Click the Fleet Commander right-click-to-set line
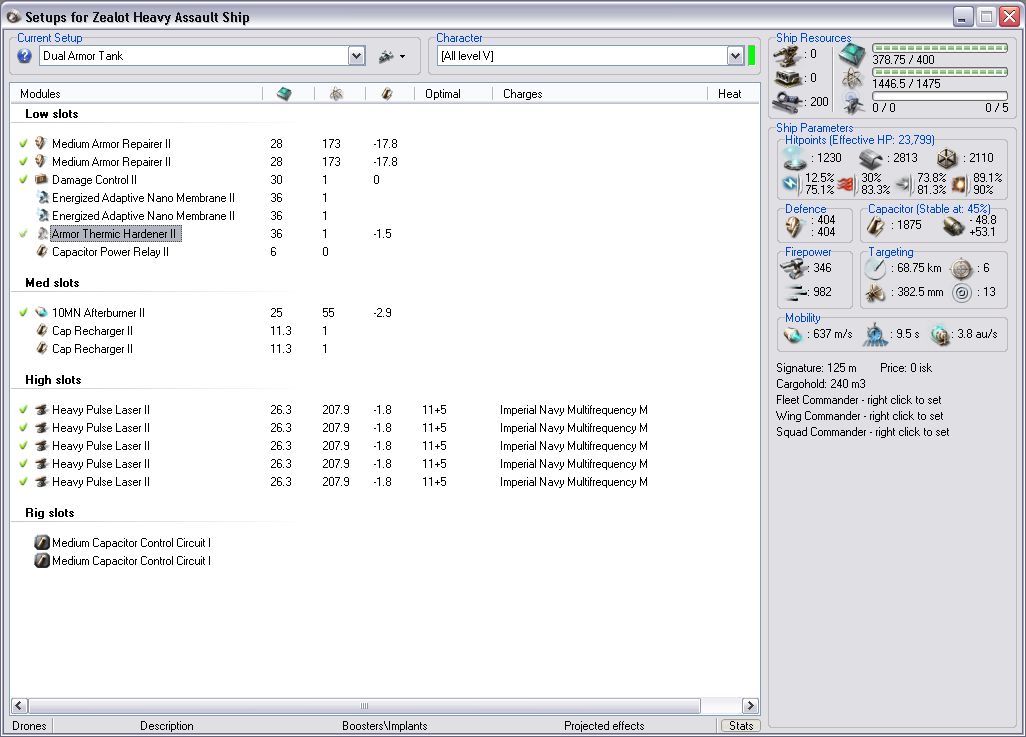The height and width of the screenshot is (737, 1026). point(859,400)
